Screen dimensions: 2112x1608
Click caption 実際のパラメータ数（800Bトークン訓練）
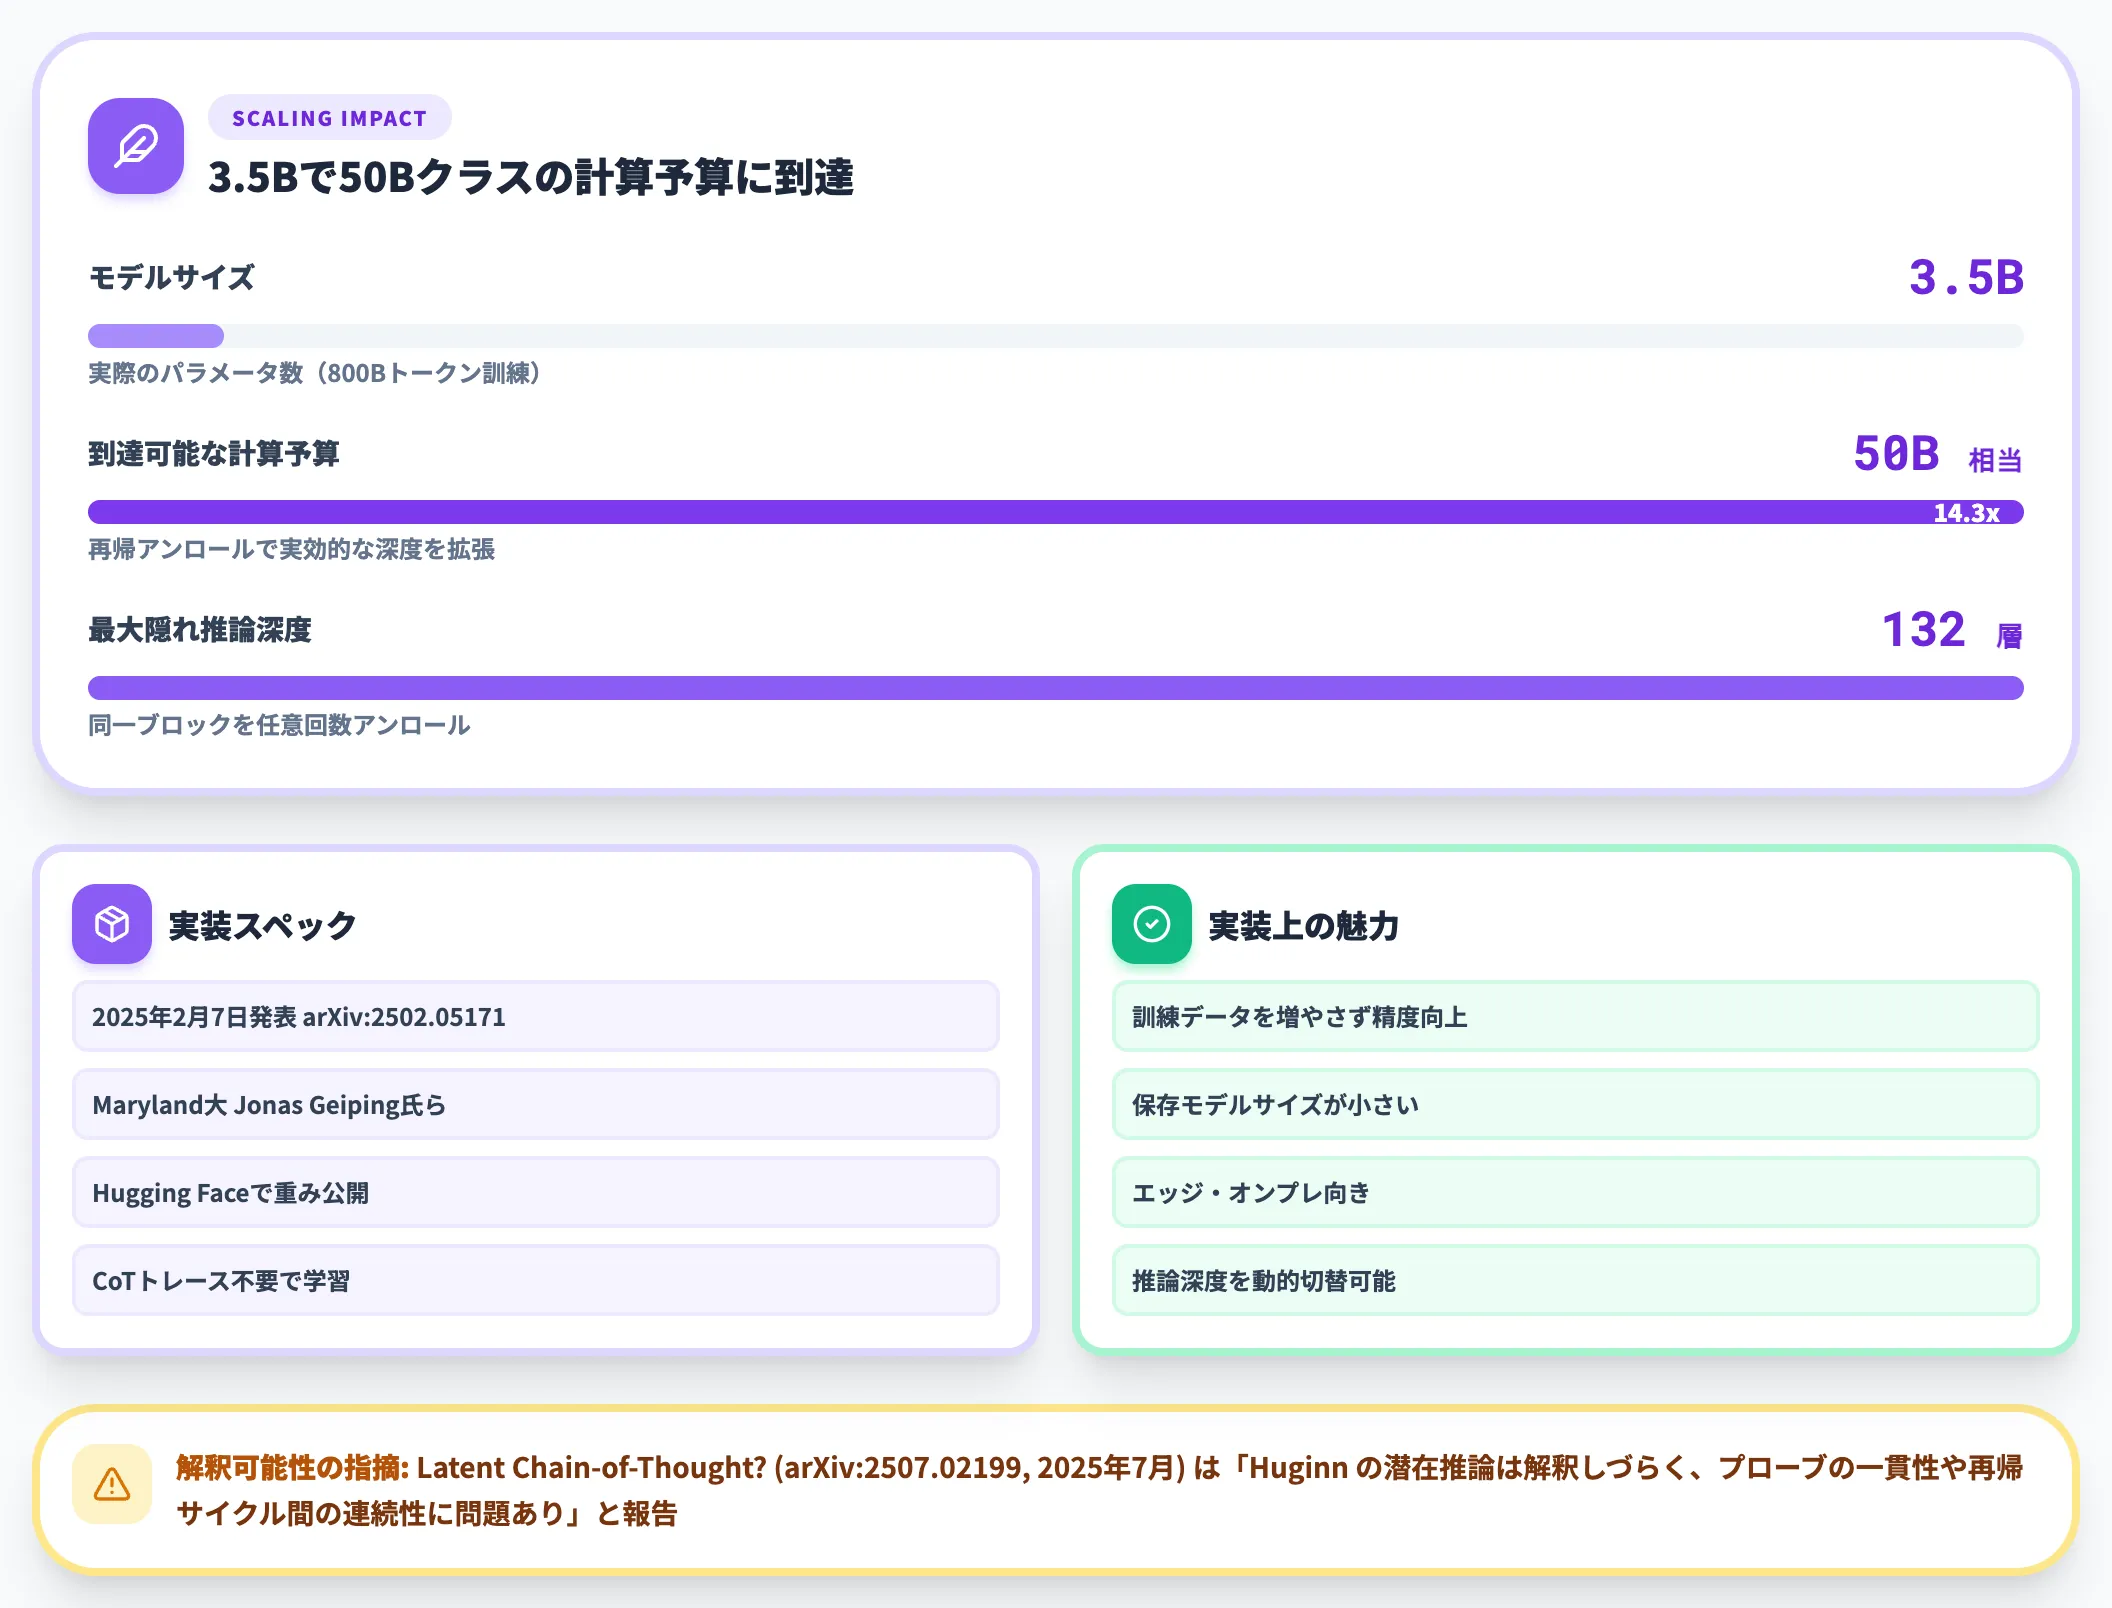314,373
